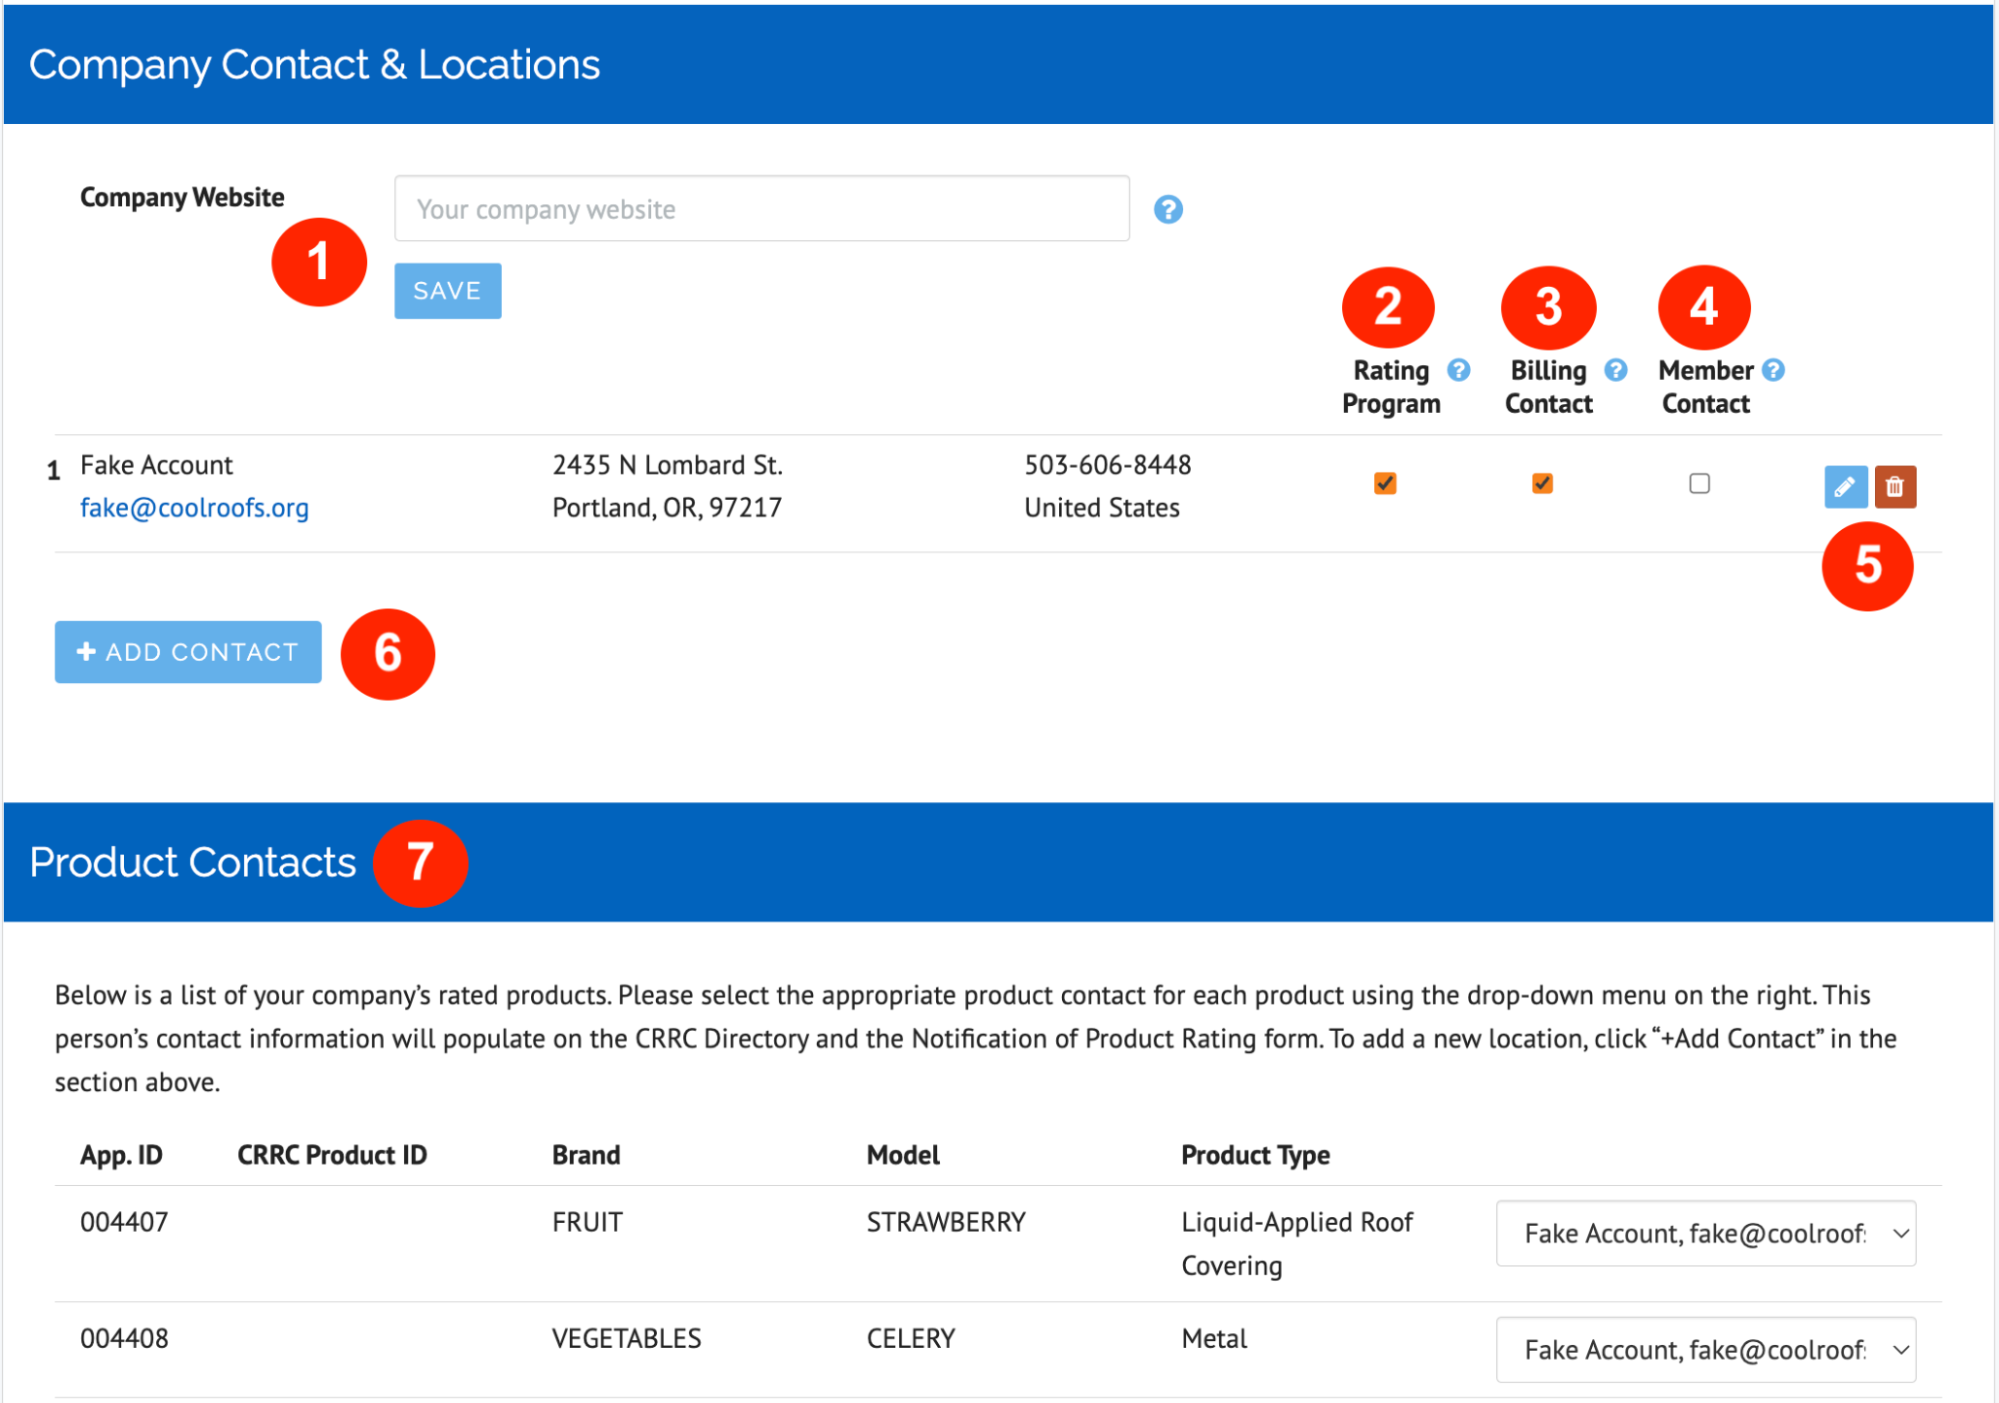Click the Member Contact help icon

click(x=1774, y=369)
